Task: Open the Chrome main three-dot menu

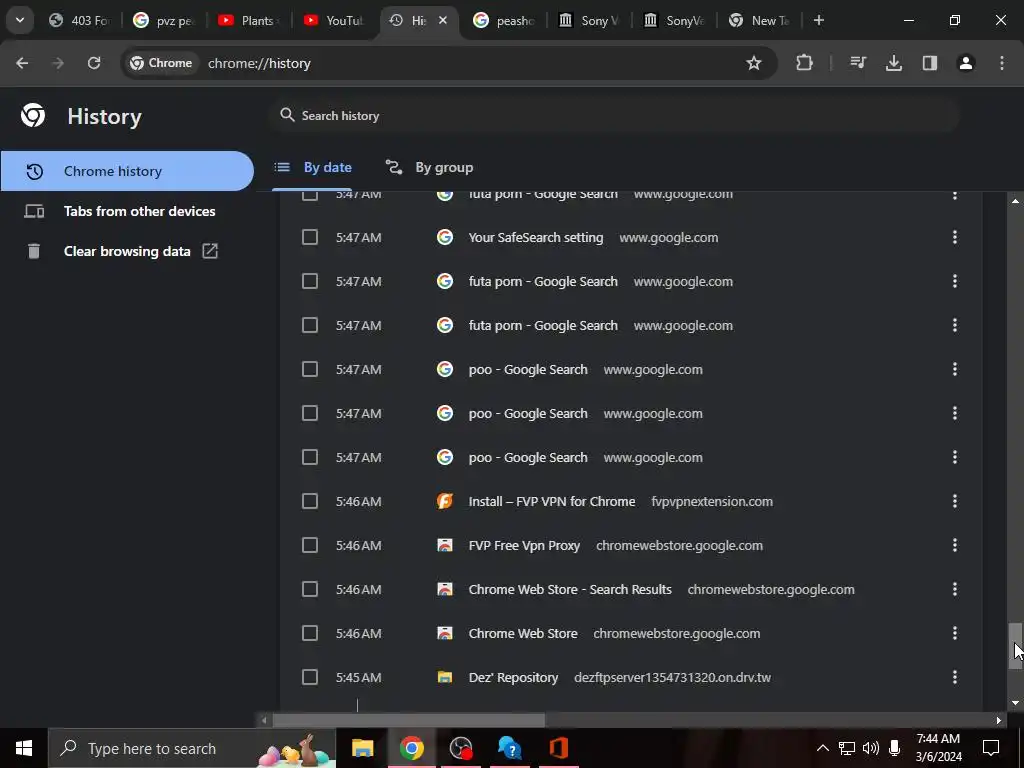Action: coord(1002,63)
